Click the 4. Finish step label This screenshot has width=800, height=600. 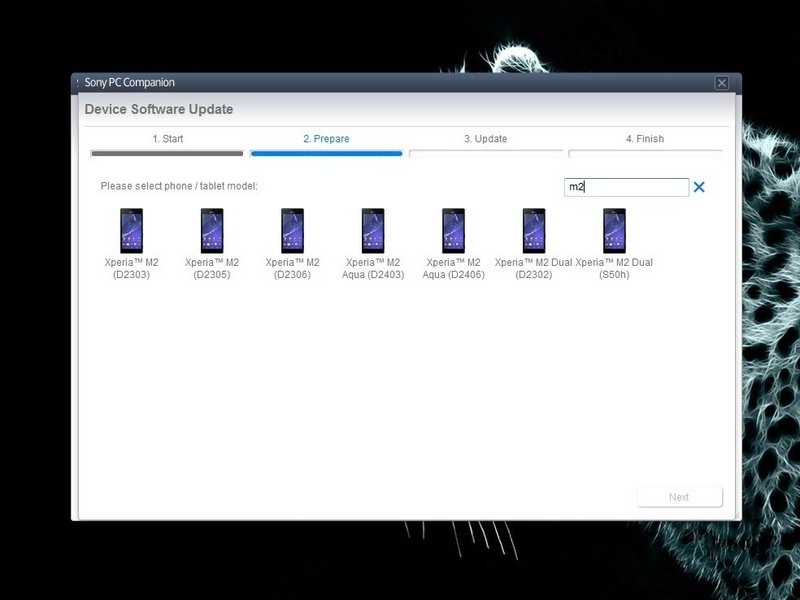[x=645, y=139]
